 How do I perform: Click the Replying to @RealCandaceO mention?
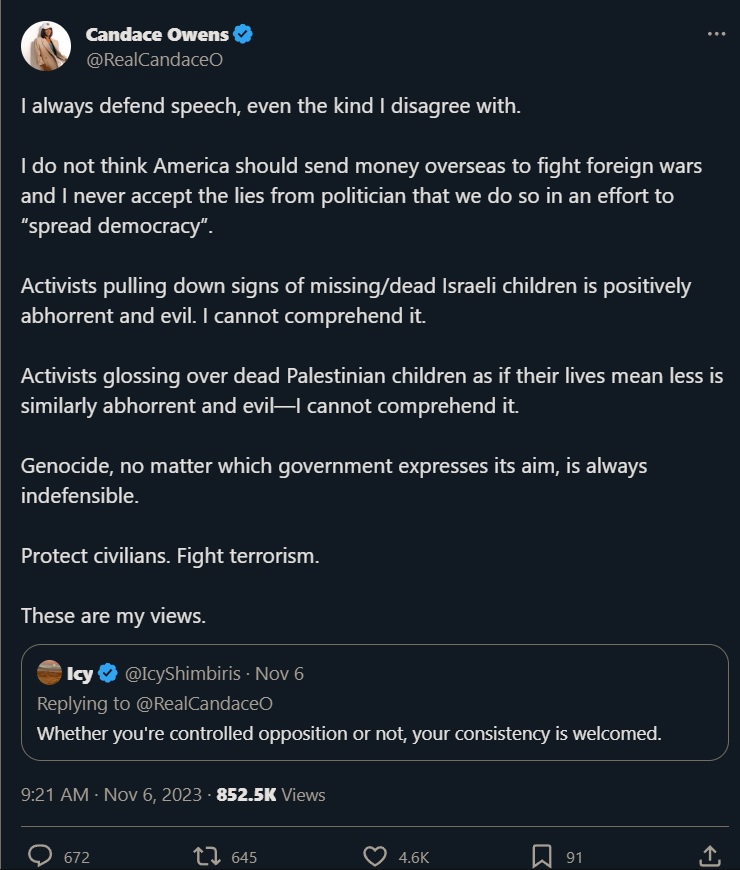pyautogui.click(x=204, y=703)
